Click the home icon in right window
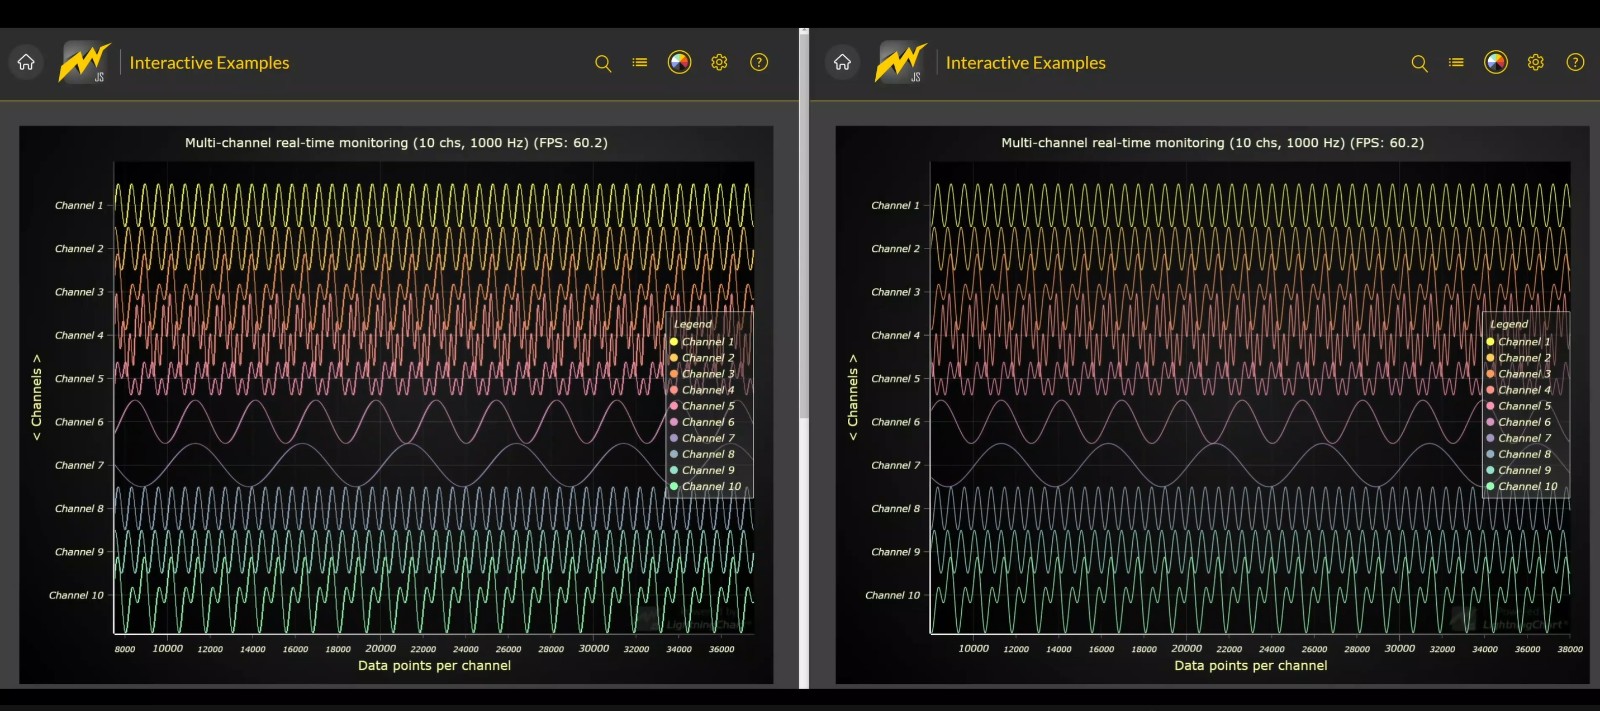Screen dimensions: 1600x711 pyautogui.click(x=842, y=62)
